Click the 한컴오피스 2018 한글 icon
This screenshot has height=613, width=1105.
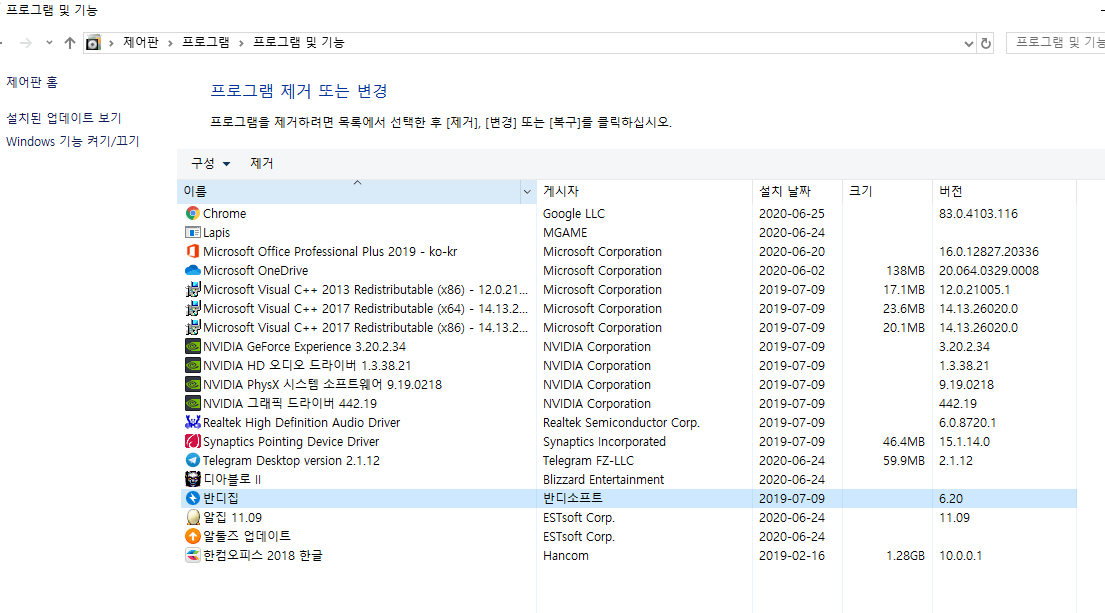[192, 555]
